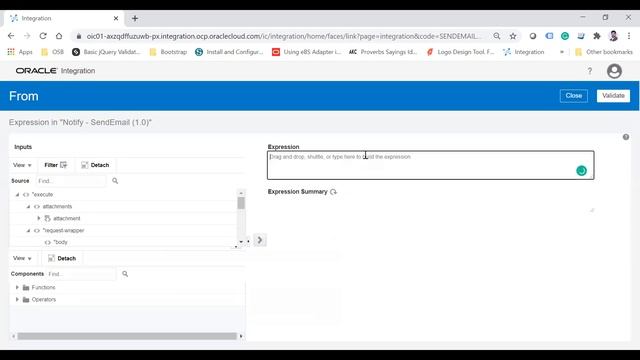
Task: Click the shuttle arrow to move to expression
Action: [260, 240]
